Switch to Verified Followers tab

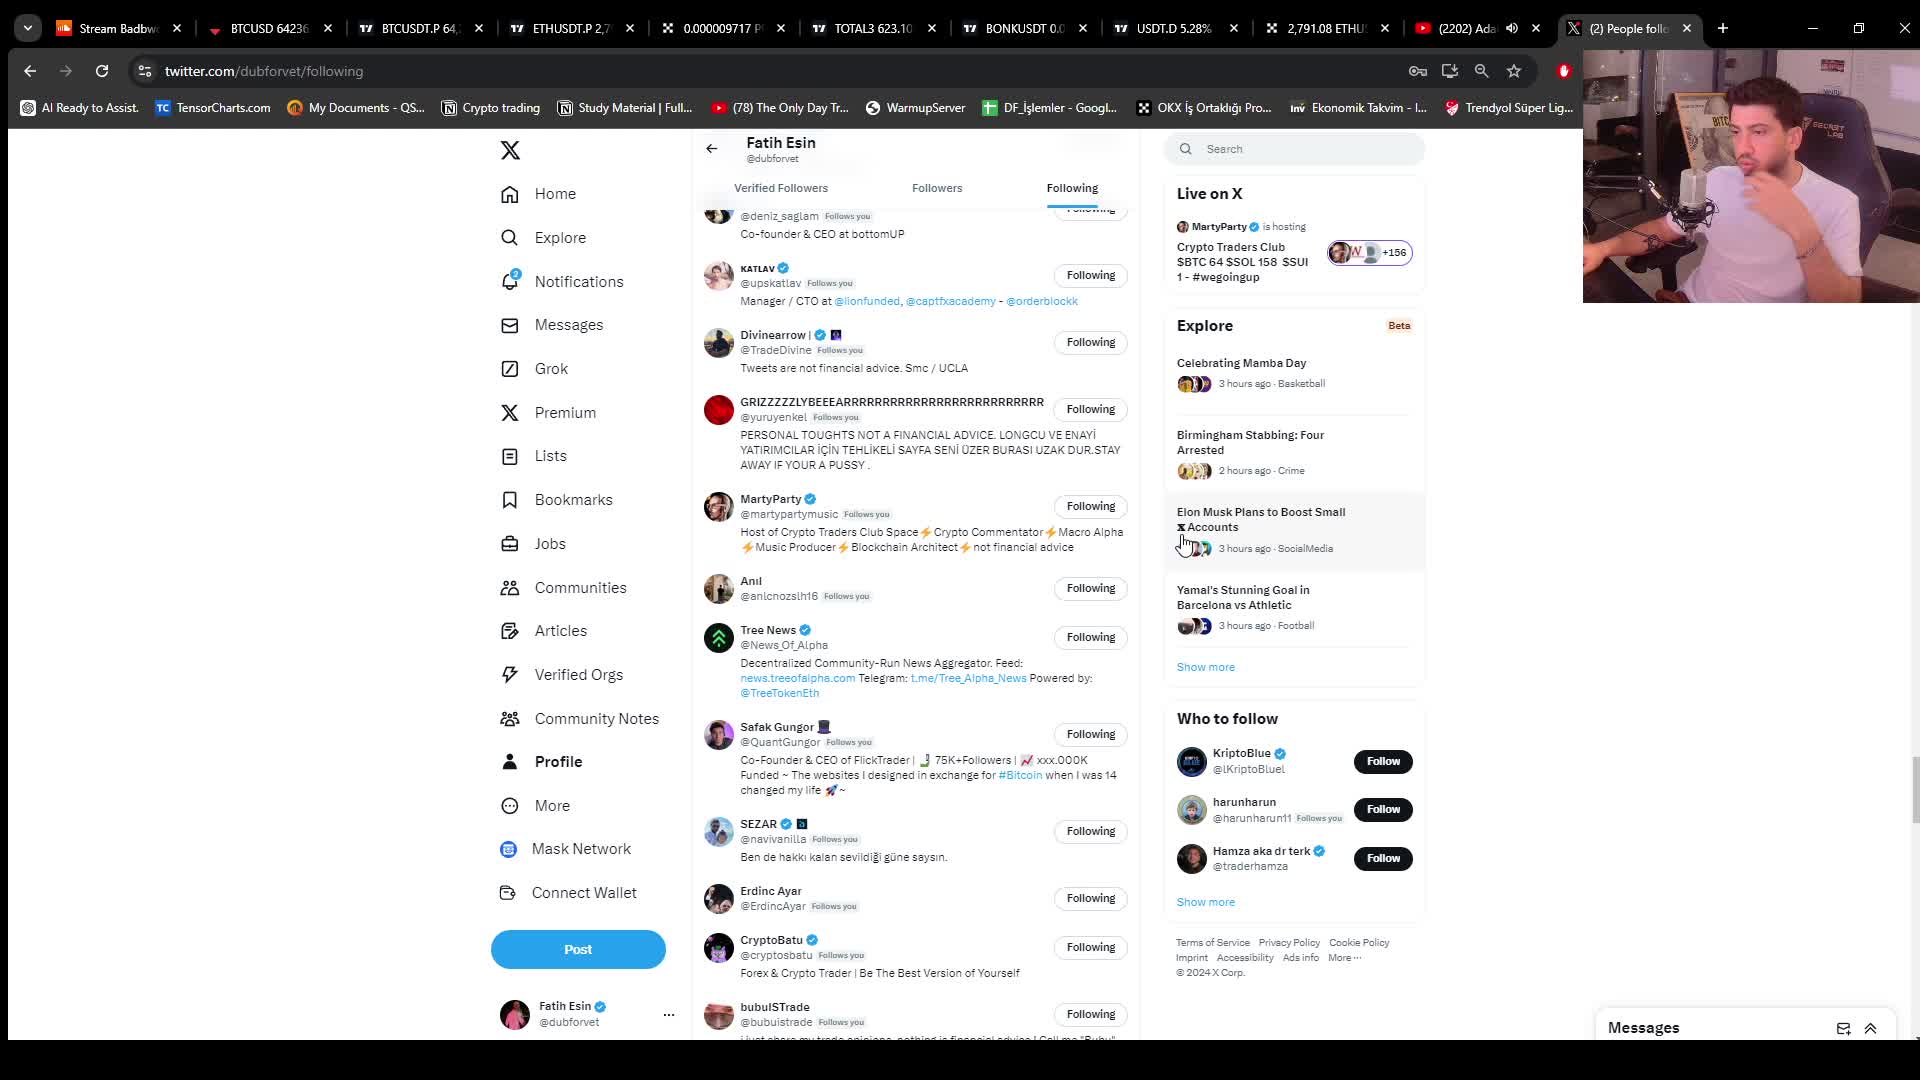(781, 188)
